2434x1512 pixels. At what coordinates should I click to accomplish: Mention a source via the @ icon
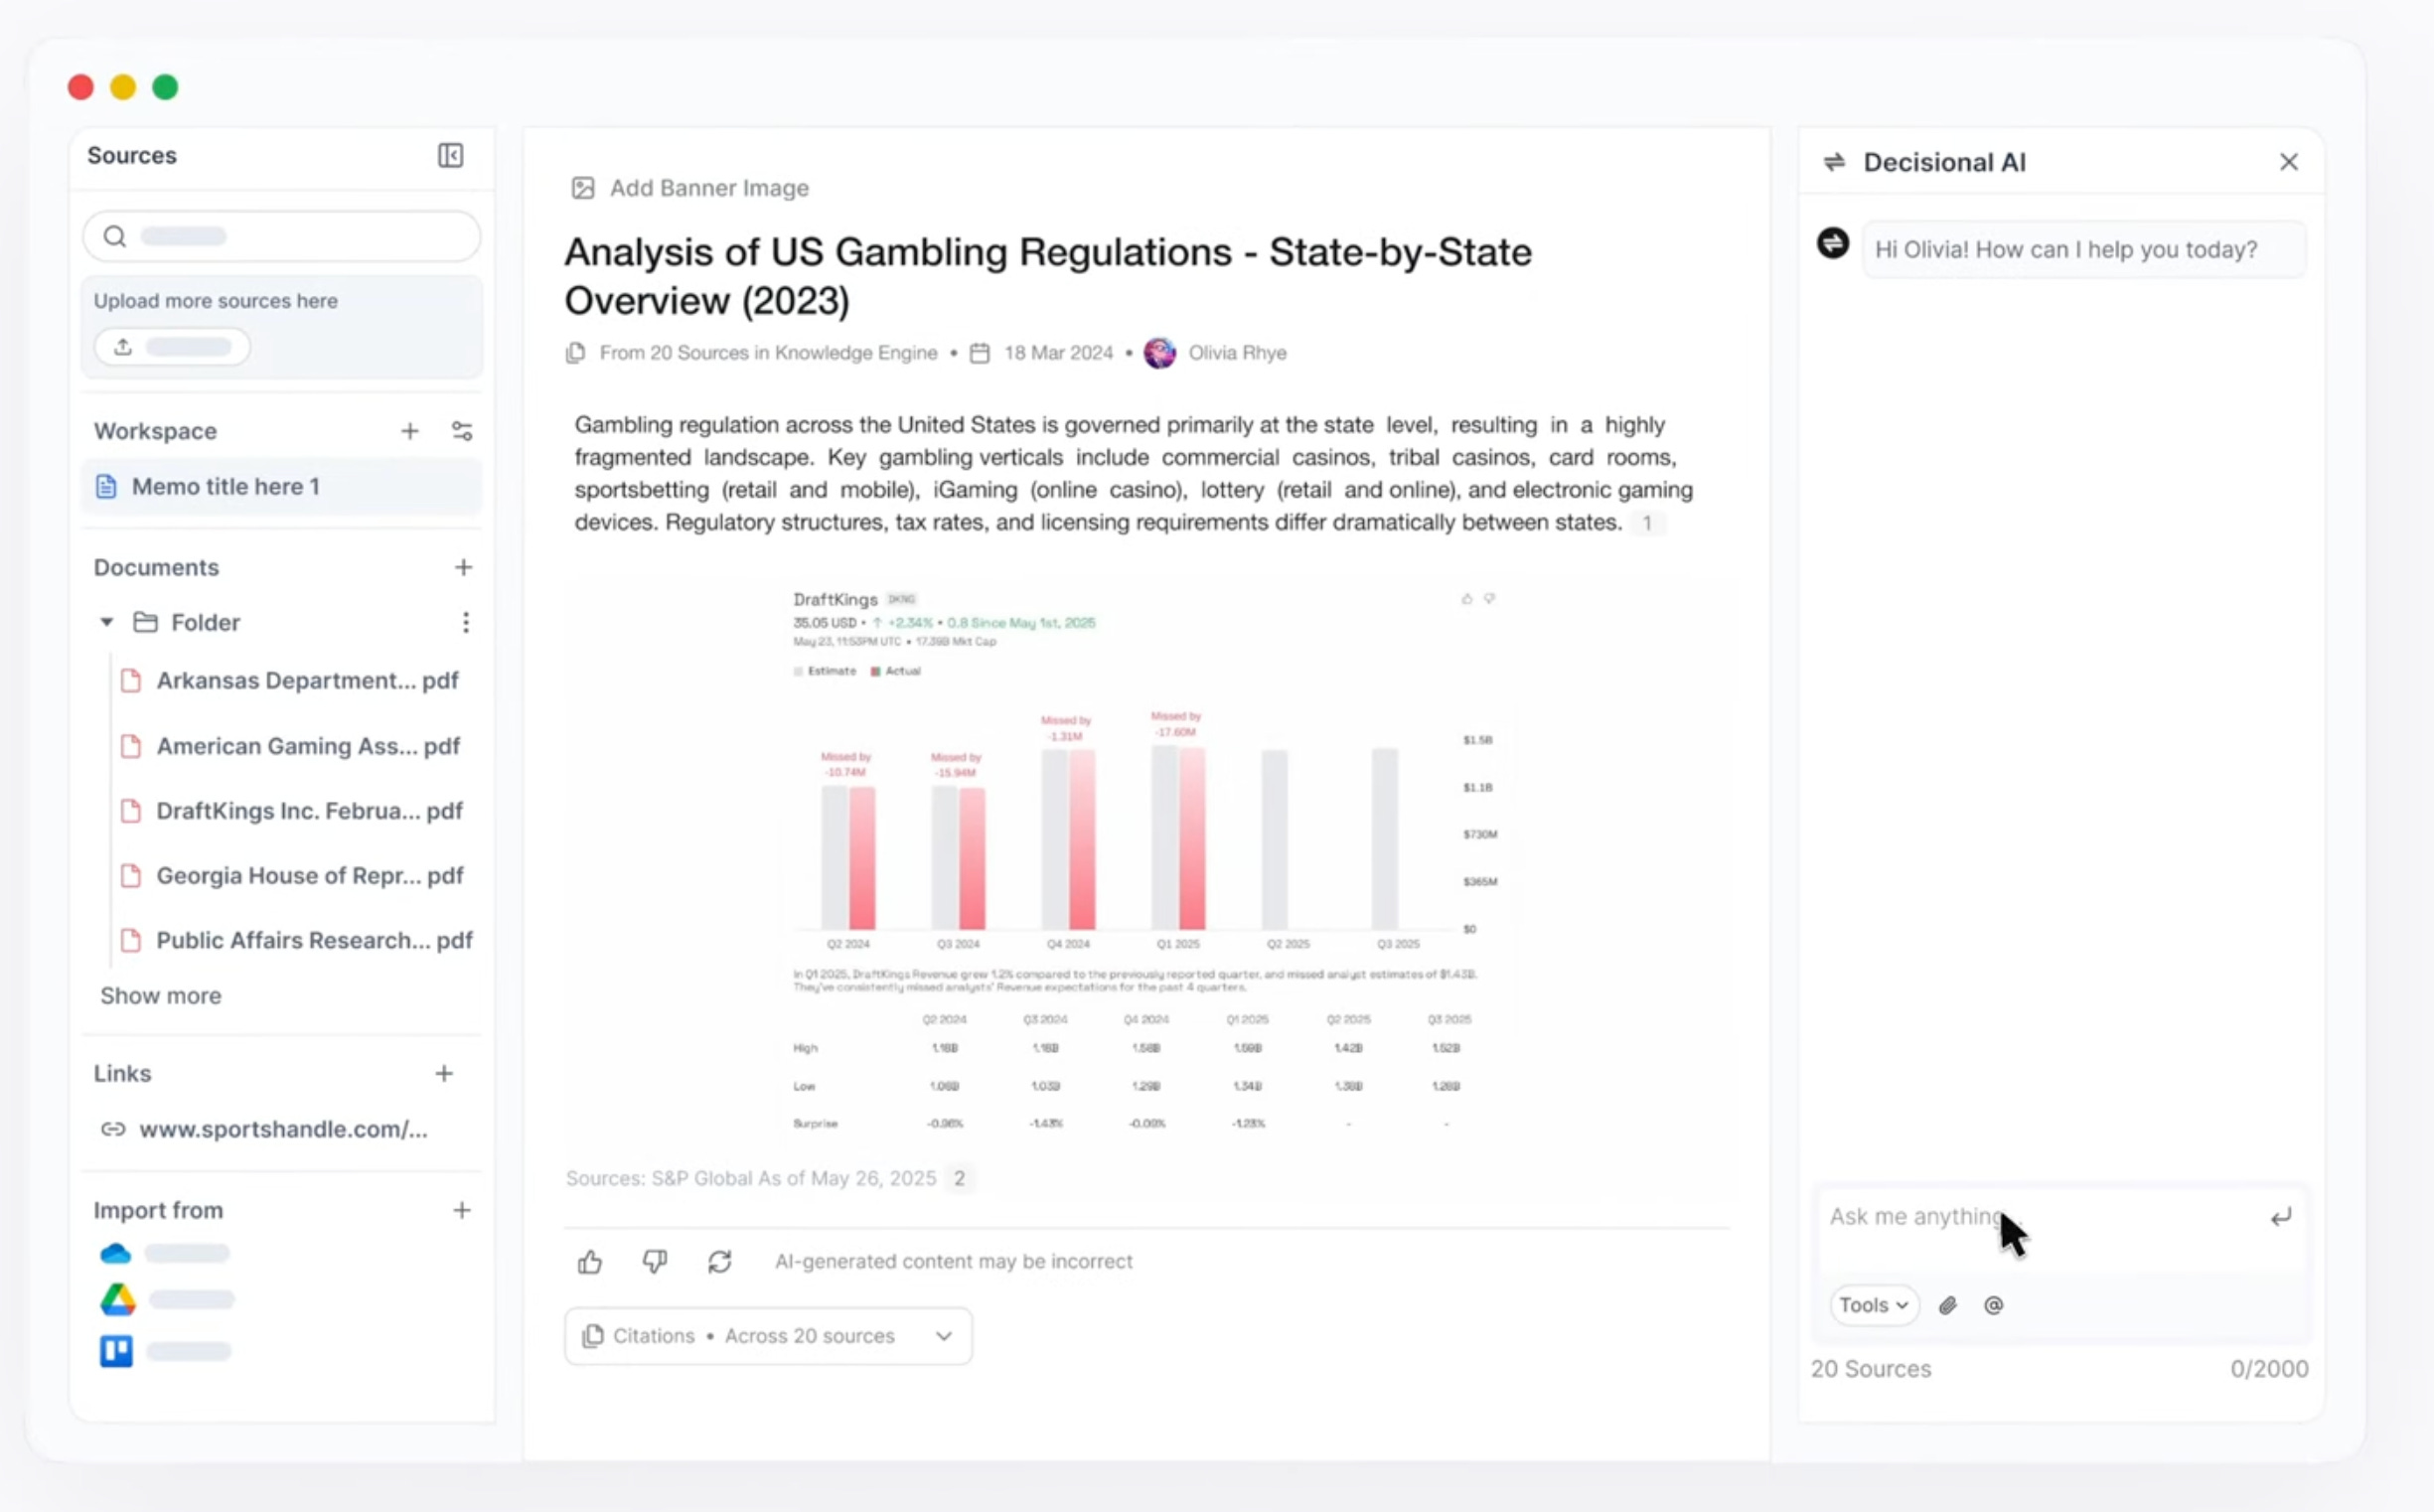[x=1994, y=1305]
